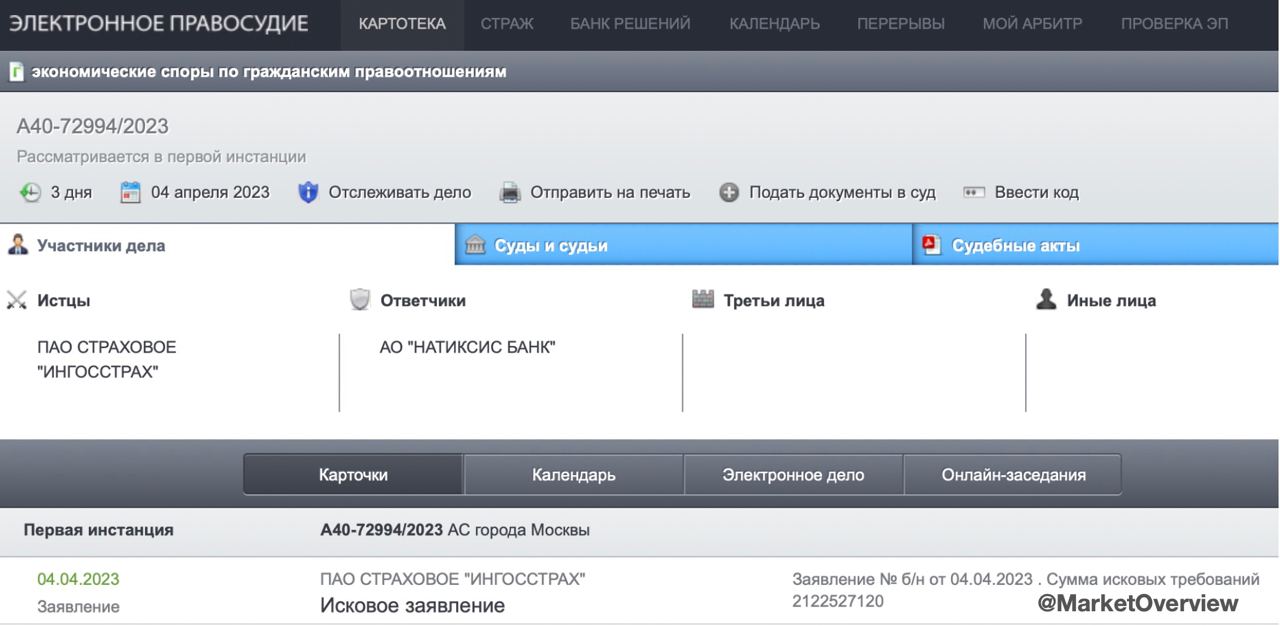Click the ЭЛЕКТРОННОЕ ПРАВОСУДИЕ logo text
Viewport: 1280px width, 626px height.
[159, 24]
